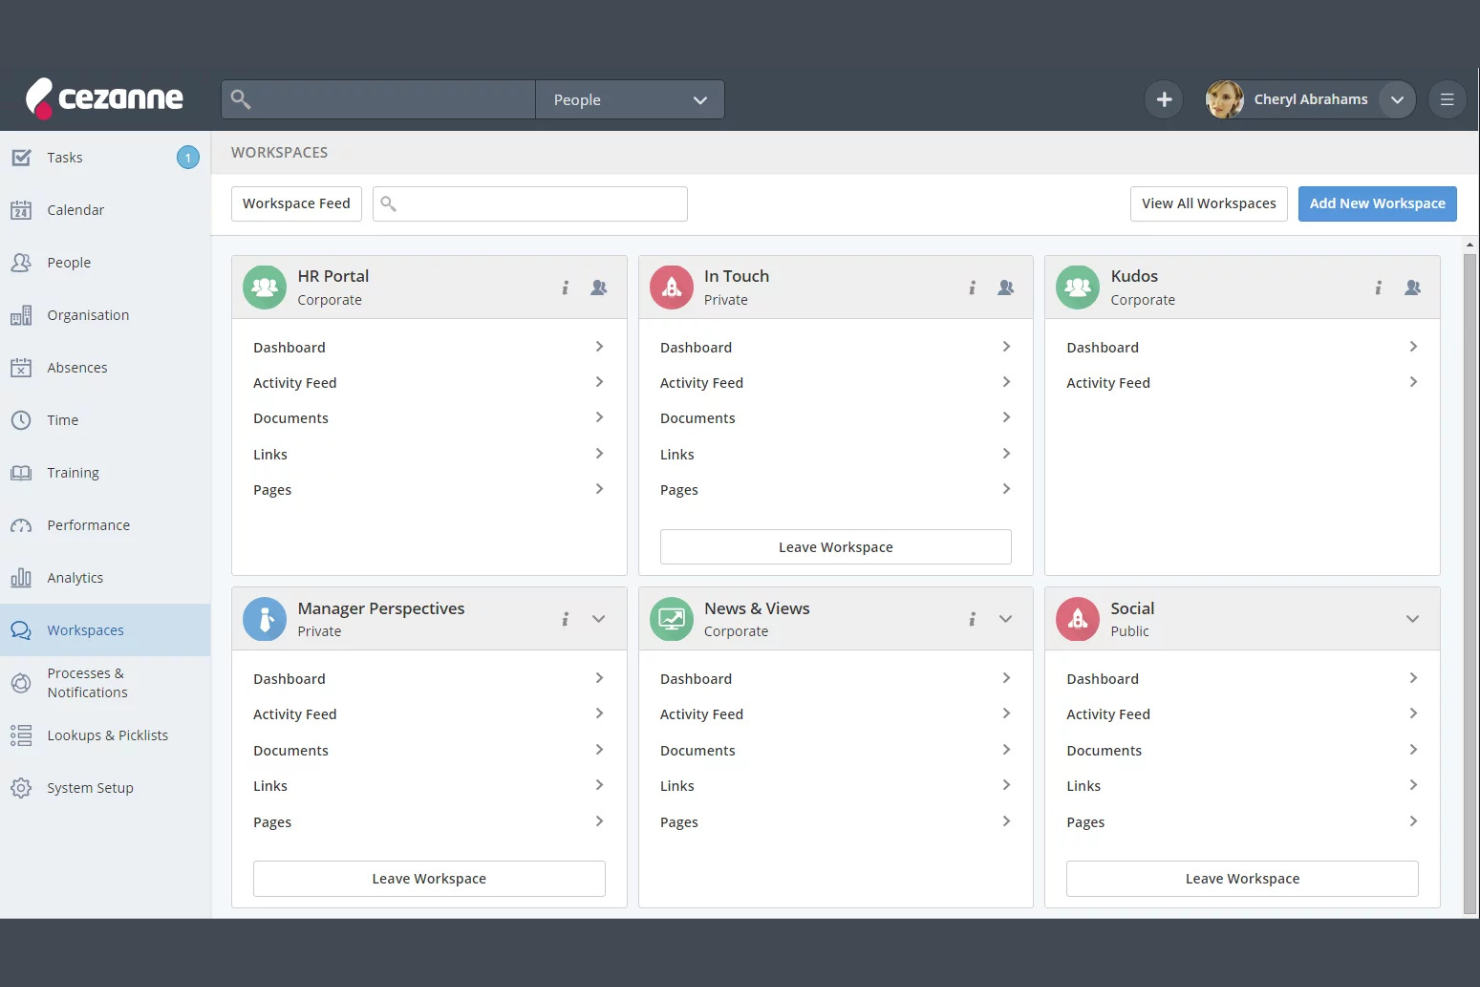Image resolution: width=1480 pixels, height=987 pixels.
Task: Click the header search magnifier icon
Action: [241, 99]
